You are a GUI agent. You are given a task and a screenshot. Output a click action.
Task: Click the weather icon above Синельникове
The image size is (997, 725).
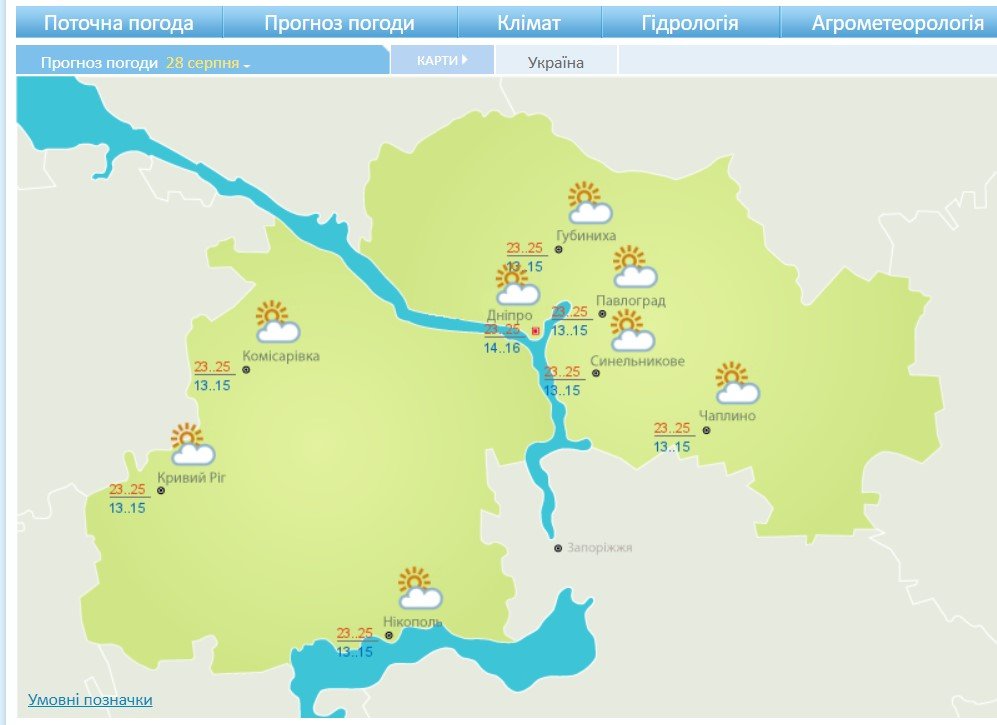tap(631, 331)
